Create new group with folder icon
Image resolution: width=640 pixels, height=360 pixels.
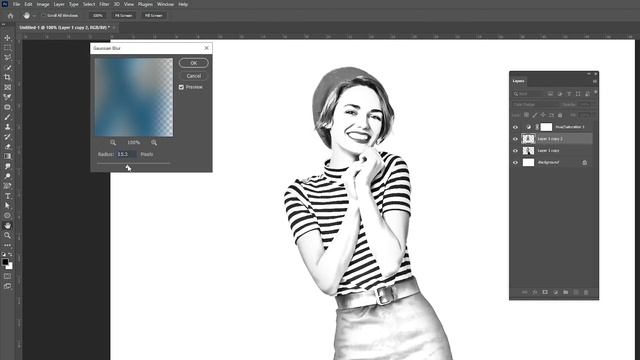pos(566,292)
